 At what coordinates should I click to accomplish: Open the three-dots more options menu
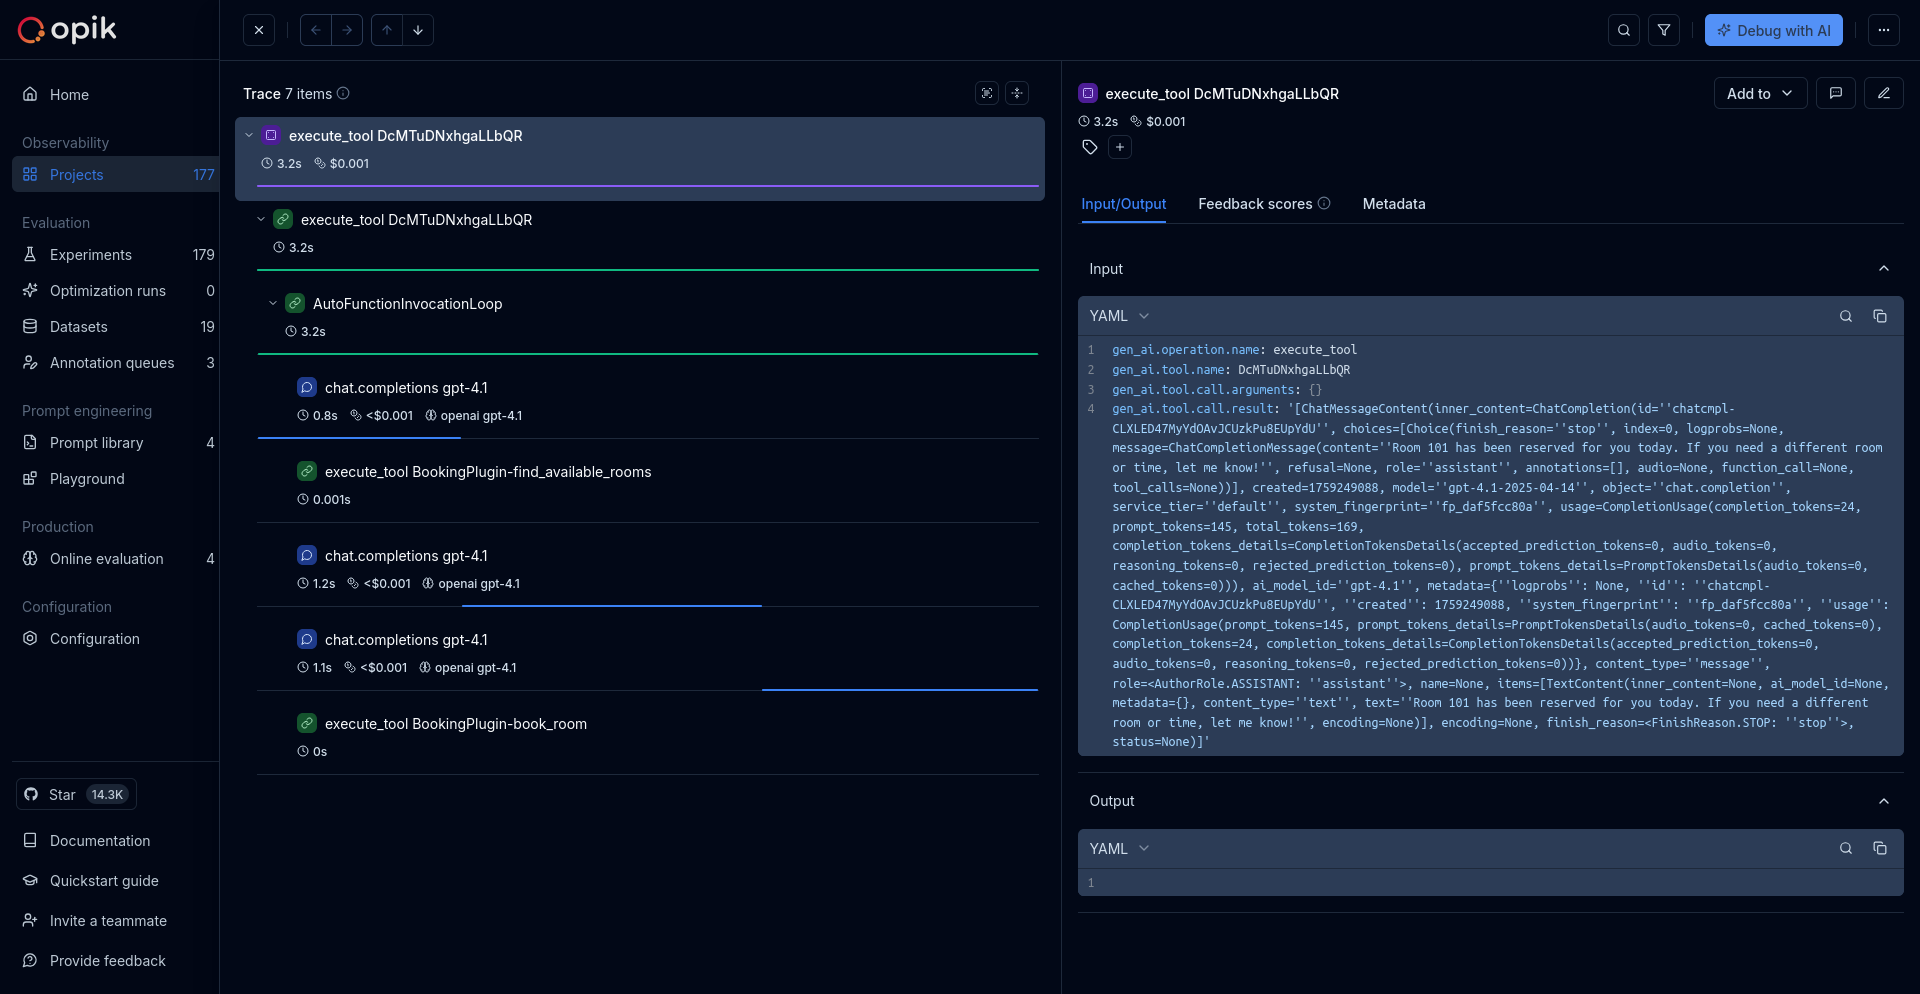pos(1884,30)
